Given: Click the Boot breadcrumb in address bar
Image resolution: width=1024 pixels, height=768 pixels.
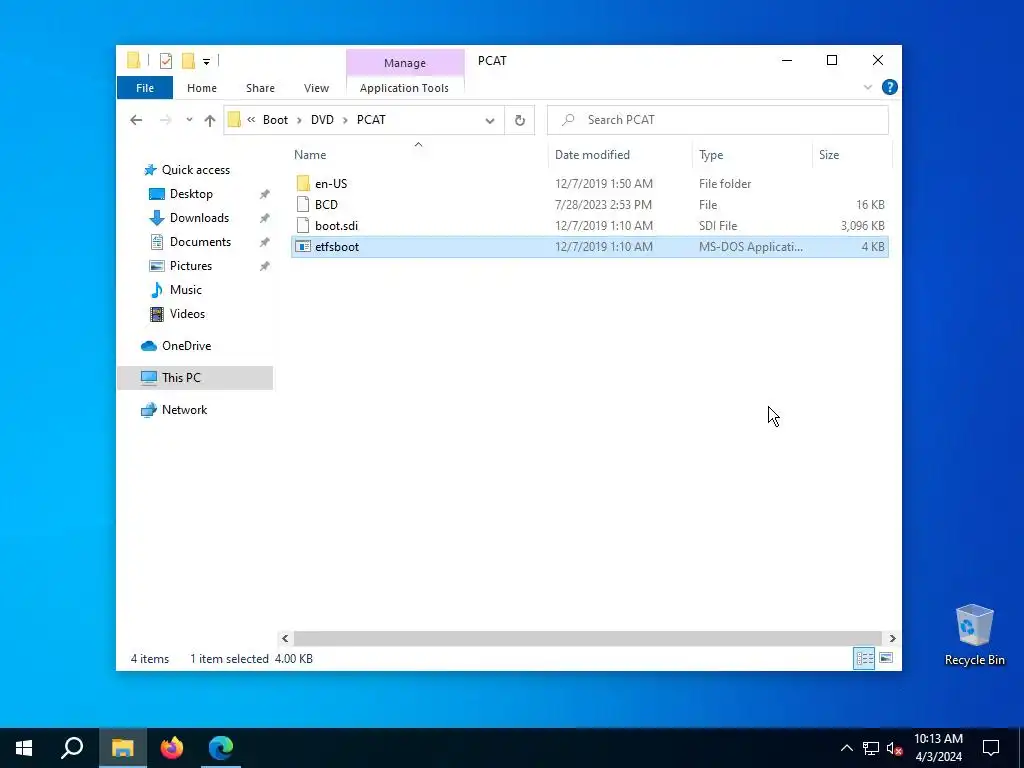Looking at the screenshot, I should [275, 120].
